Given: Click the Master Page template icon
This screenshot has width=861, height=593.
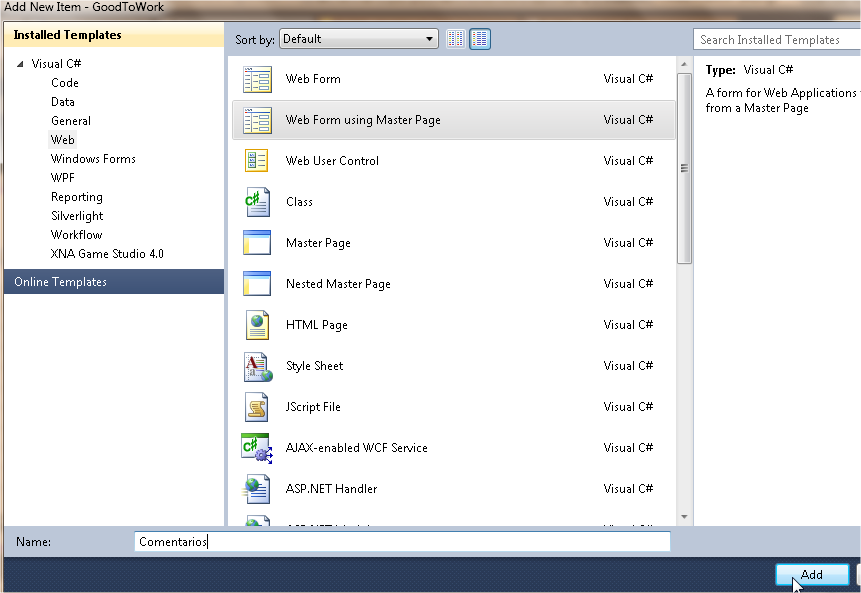Looking at the screenshot, I should pos(257,243).
